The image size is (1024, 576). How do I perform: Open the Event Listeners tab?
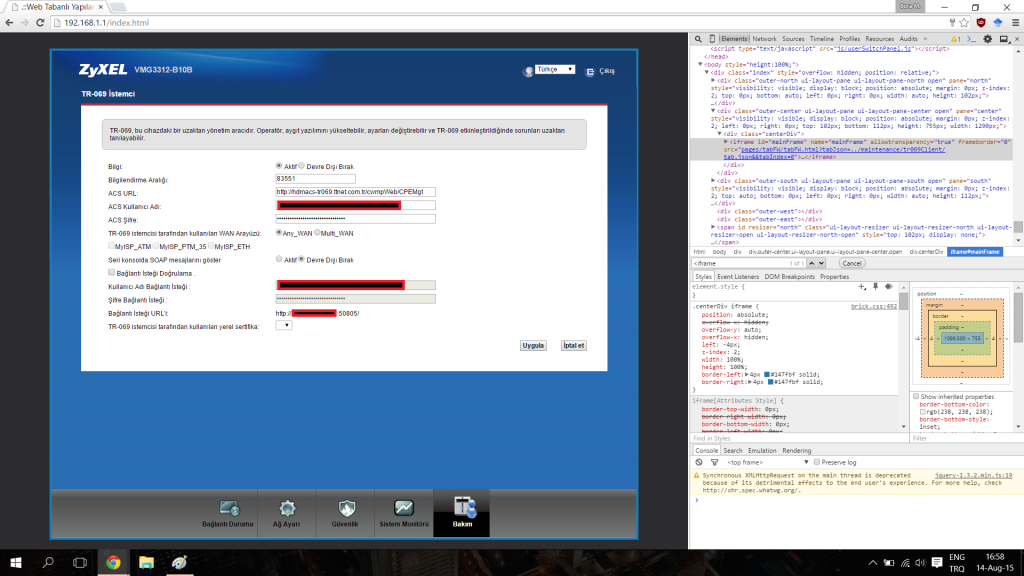(x=739, y=276)
